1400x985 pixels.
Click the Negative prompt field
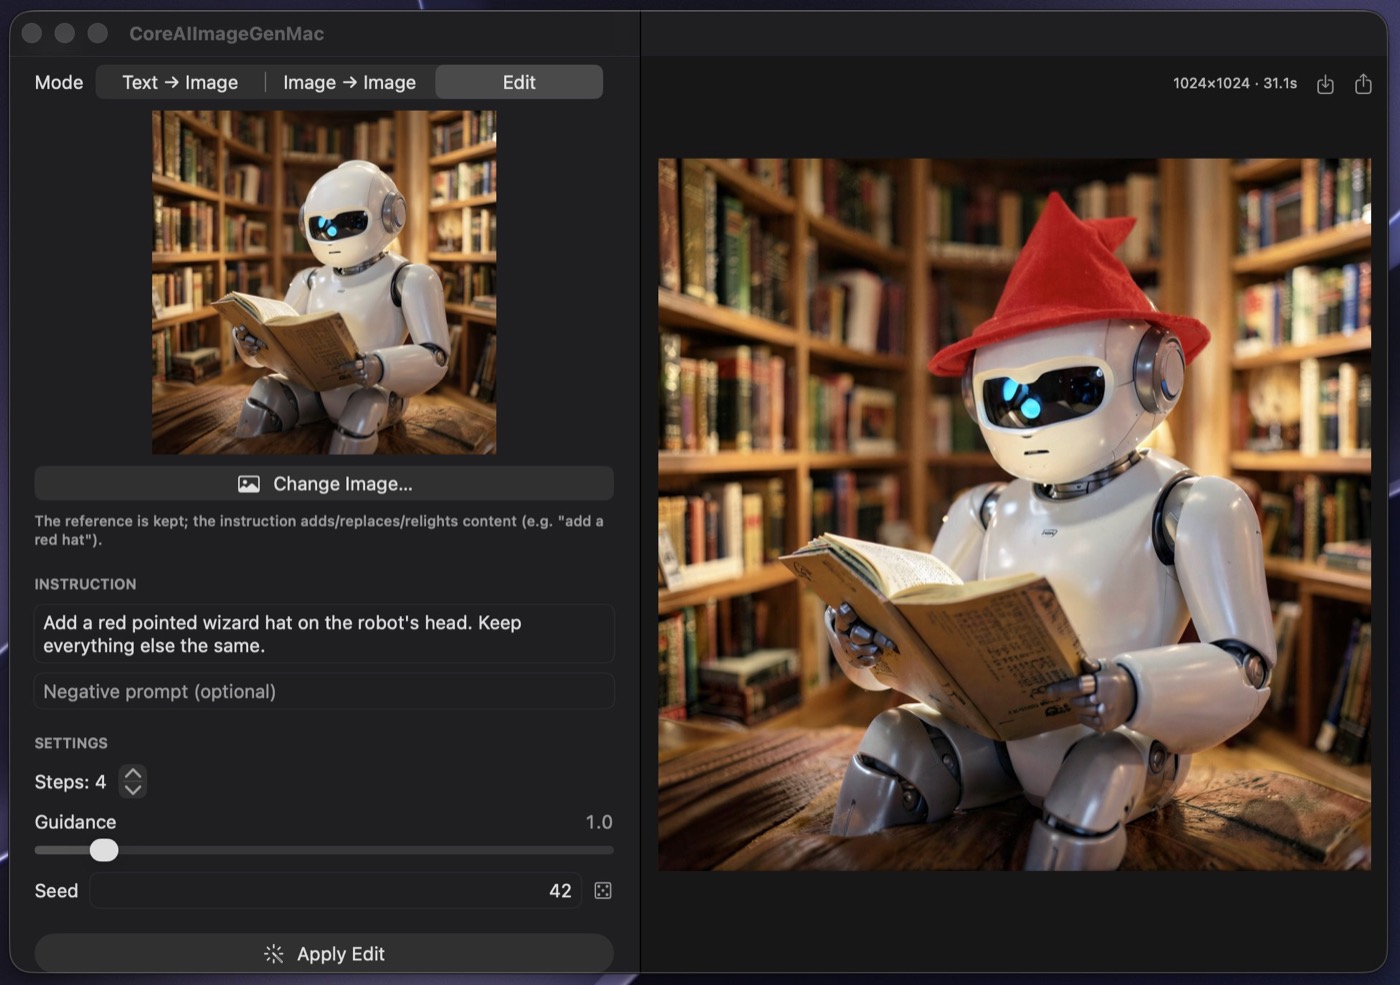tap(324, 692)
